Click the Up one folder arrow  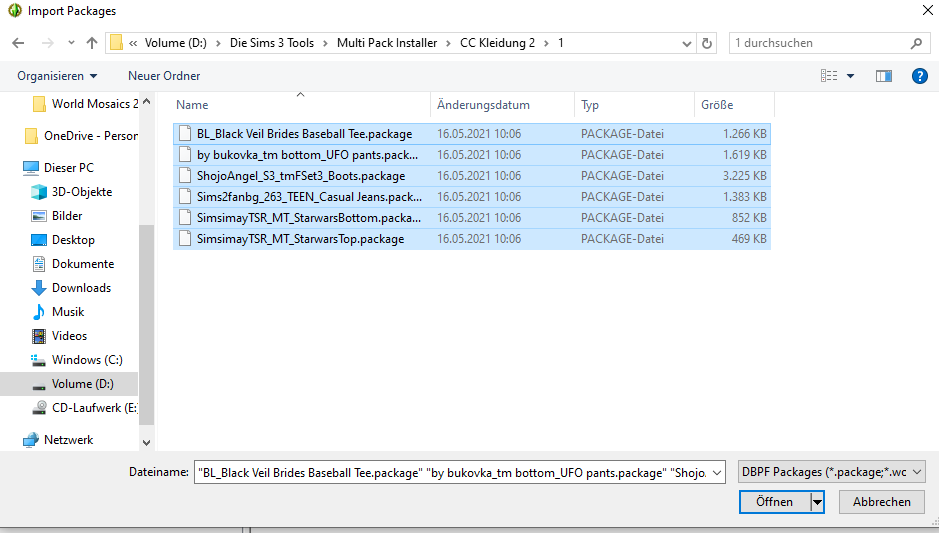click(x=92, y=44)
